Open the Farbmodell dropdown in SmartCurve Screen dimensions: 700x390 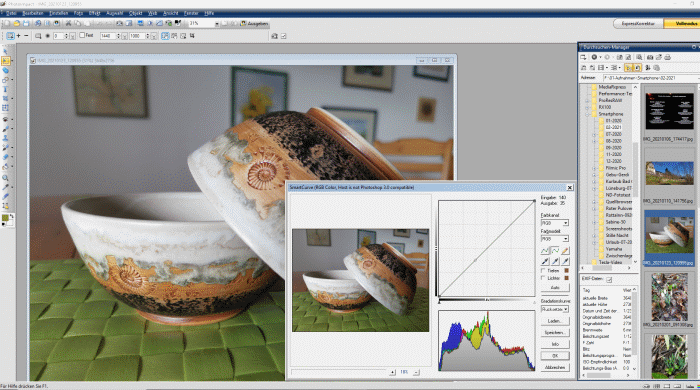566,239
